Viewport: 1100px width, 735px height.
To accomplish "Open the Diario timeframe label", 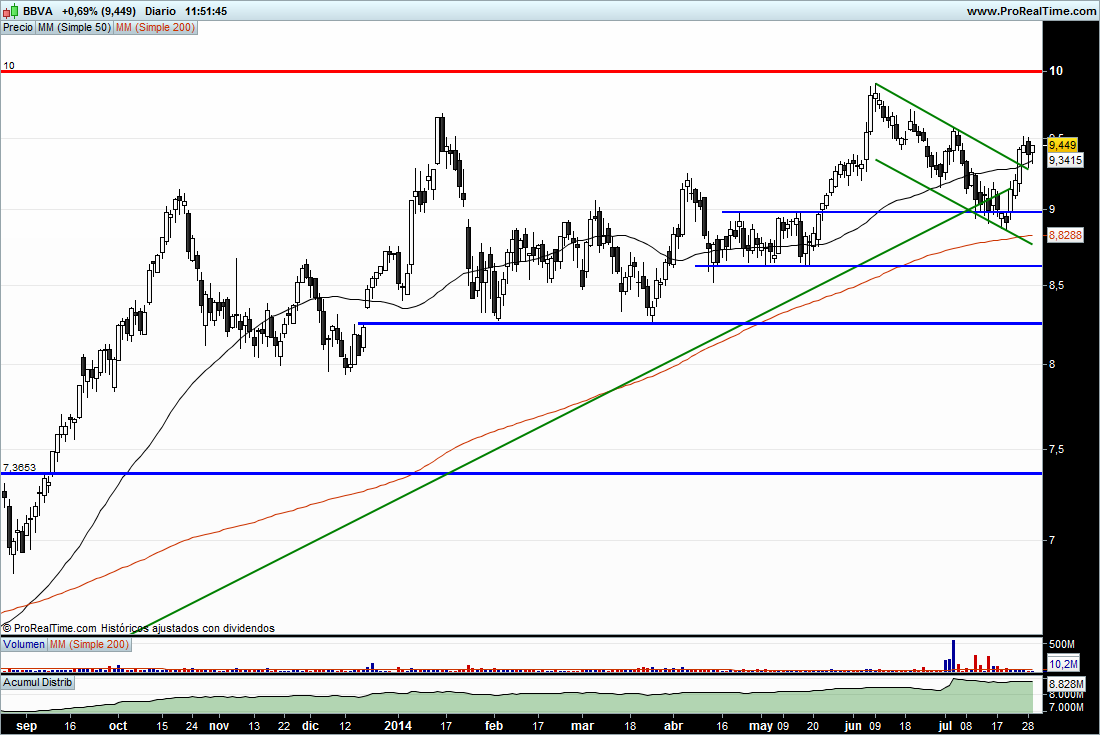I will coord(161,11).
